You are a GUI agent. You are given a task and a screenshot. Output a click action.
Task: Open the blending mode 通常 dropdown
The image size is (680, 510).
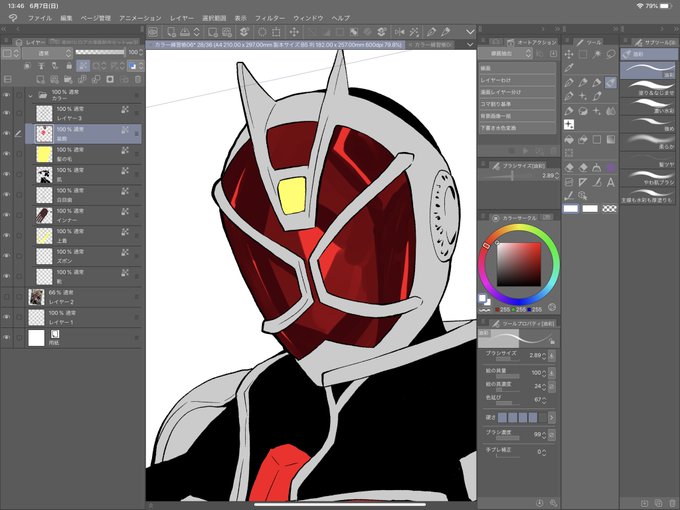pos(47,53)
